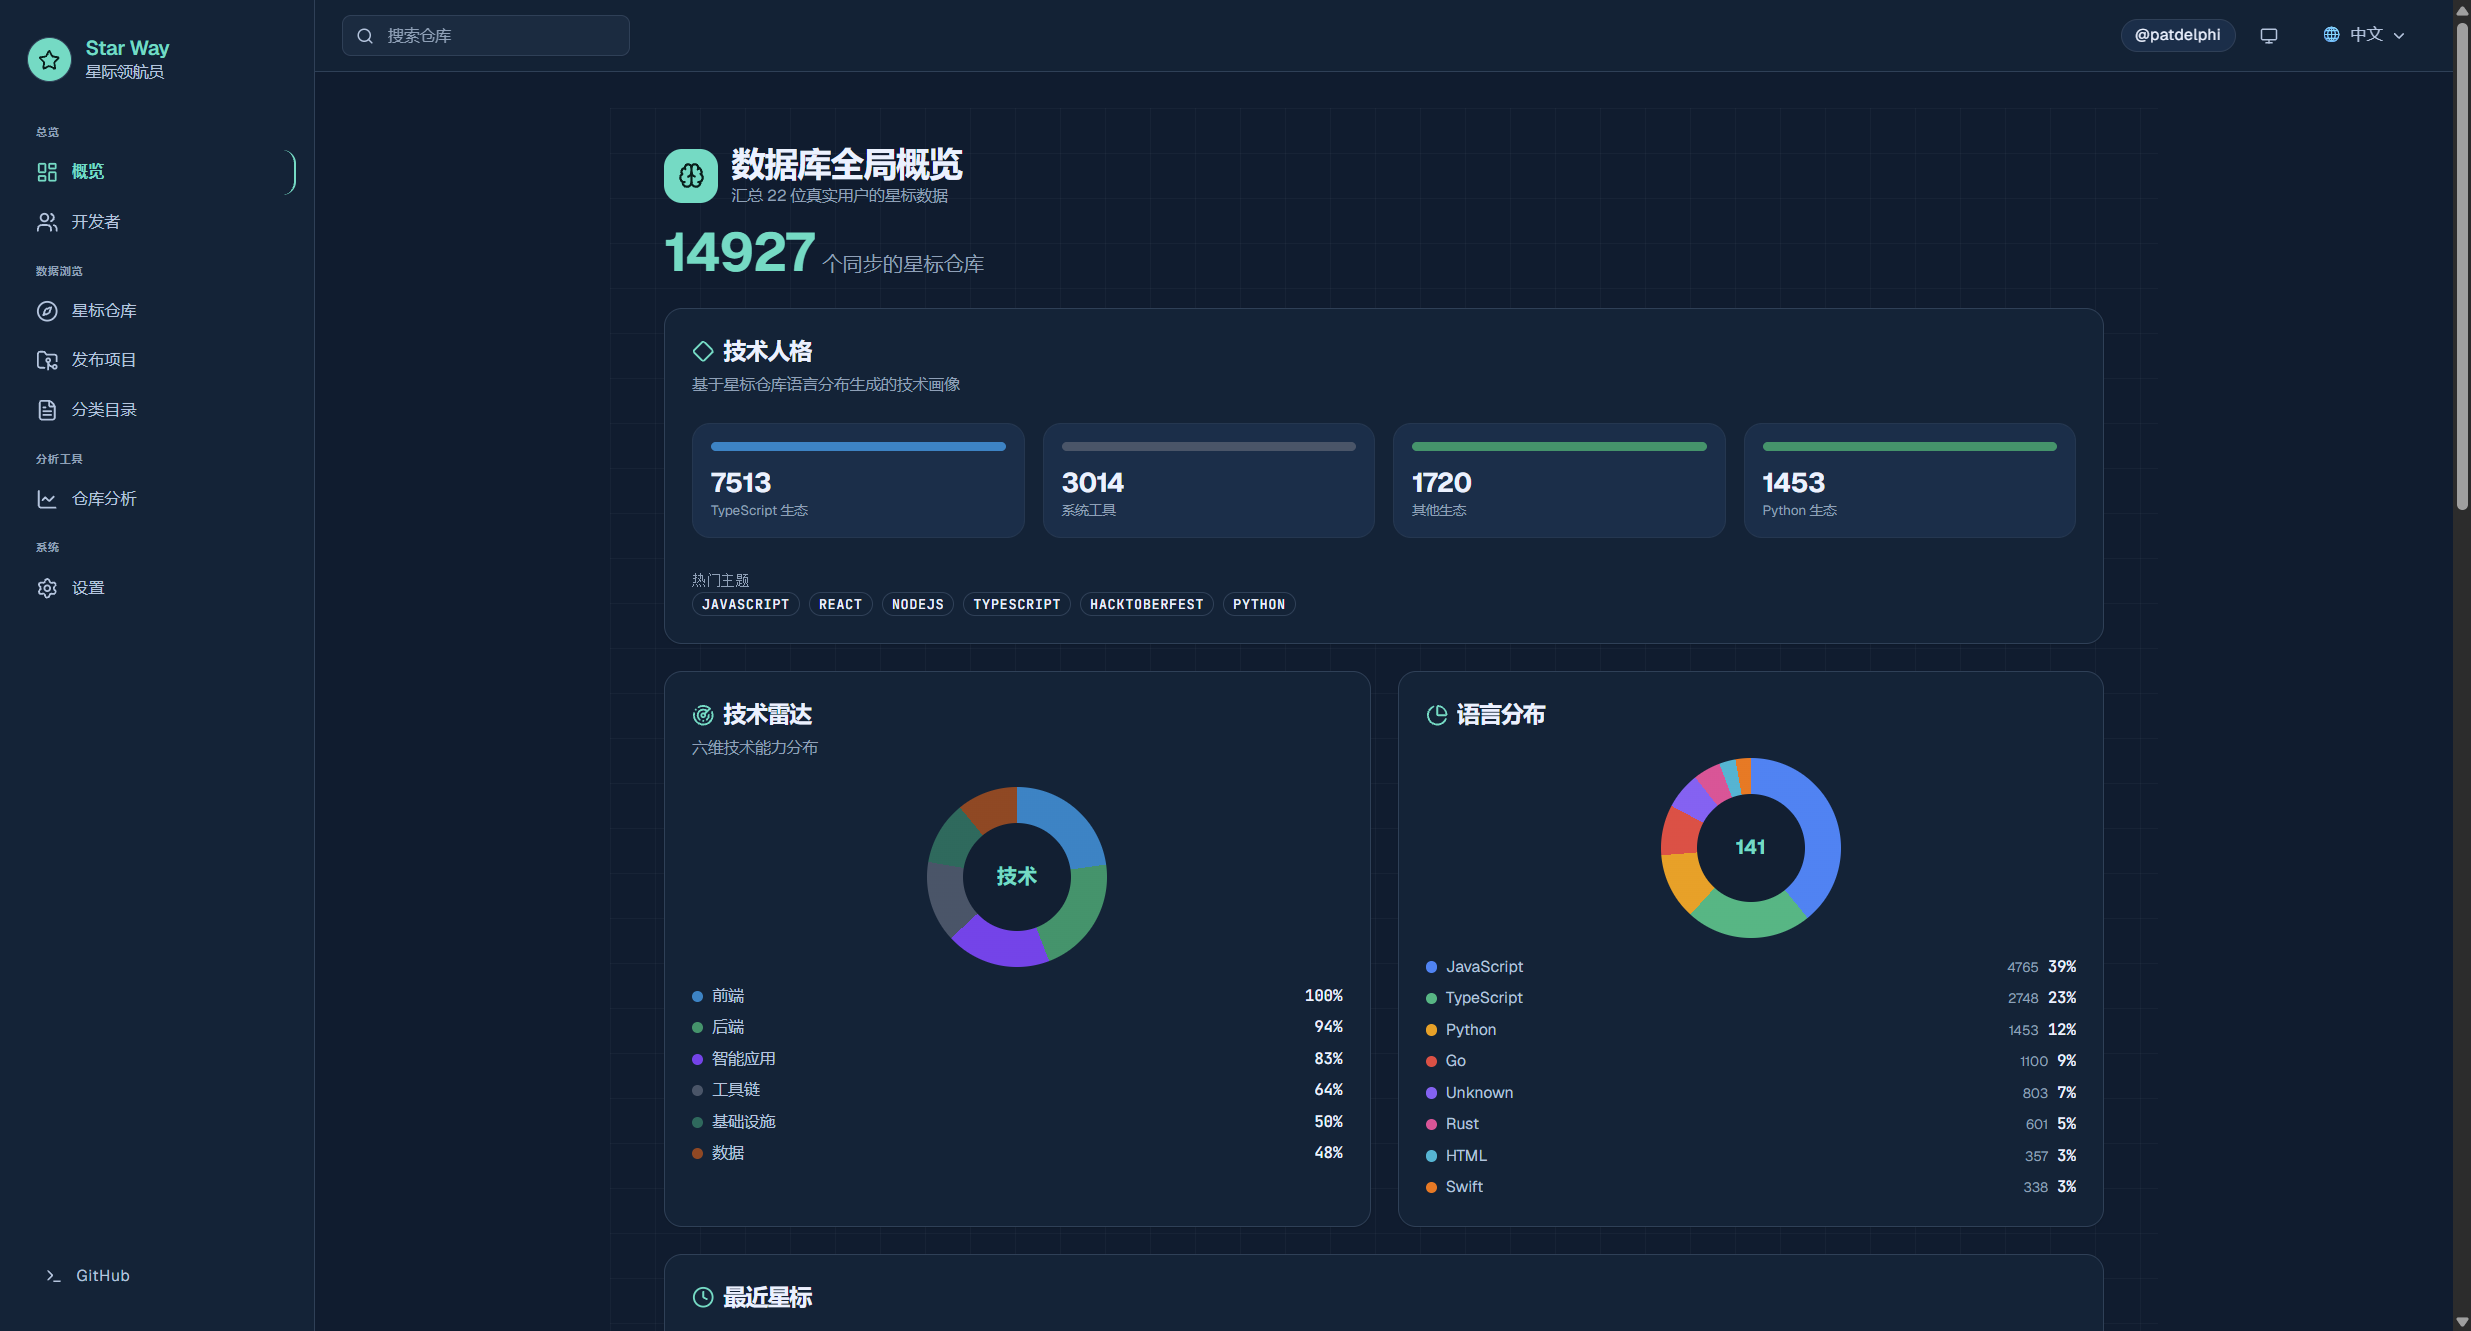Click the globe language icon
Screen dimensions: 2471x1331
tap(2331, 35)
